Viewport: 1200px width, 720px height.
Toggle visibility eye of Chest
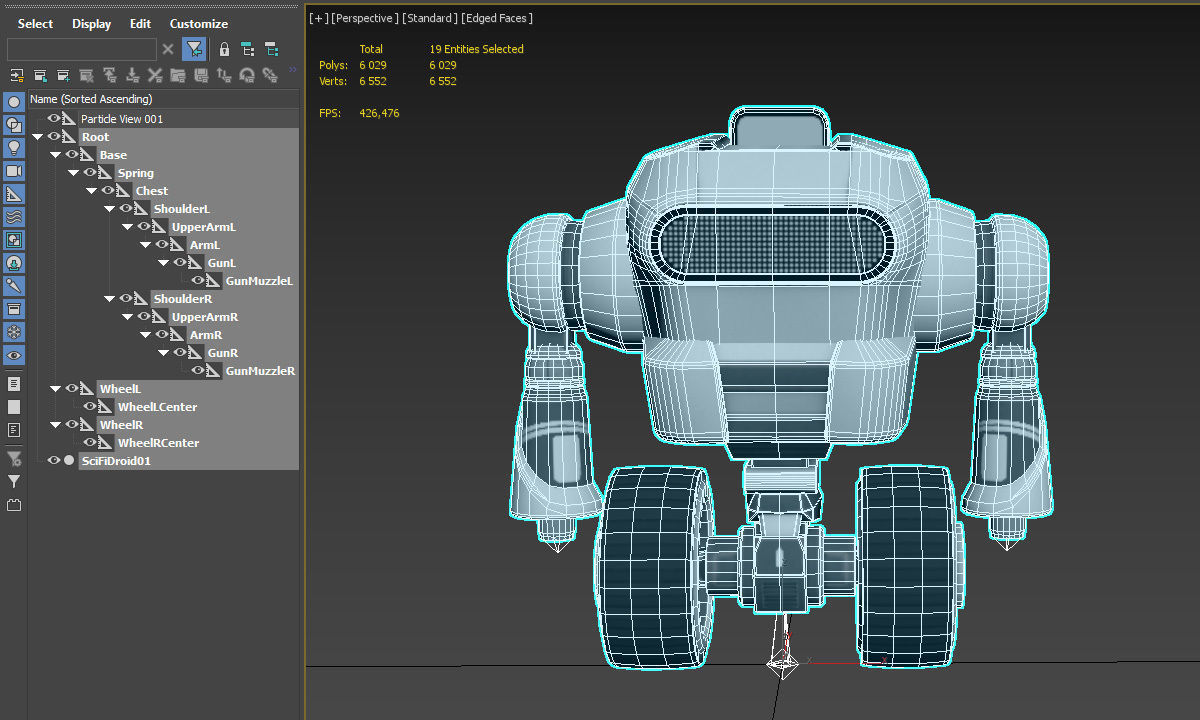click(108, 191)
